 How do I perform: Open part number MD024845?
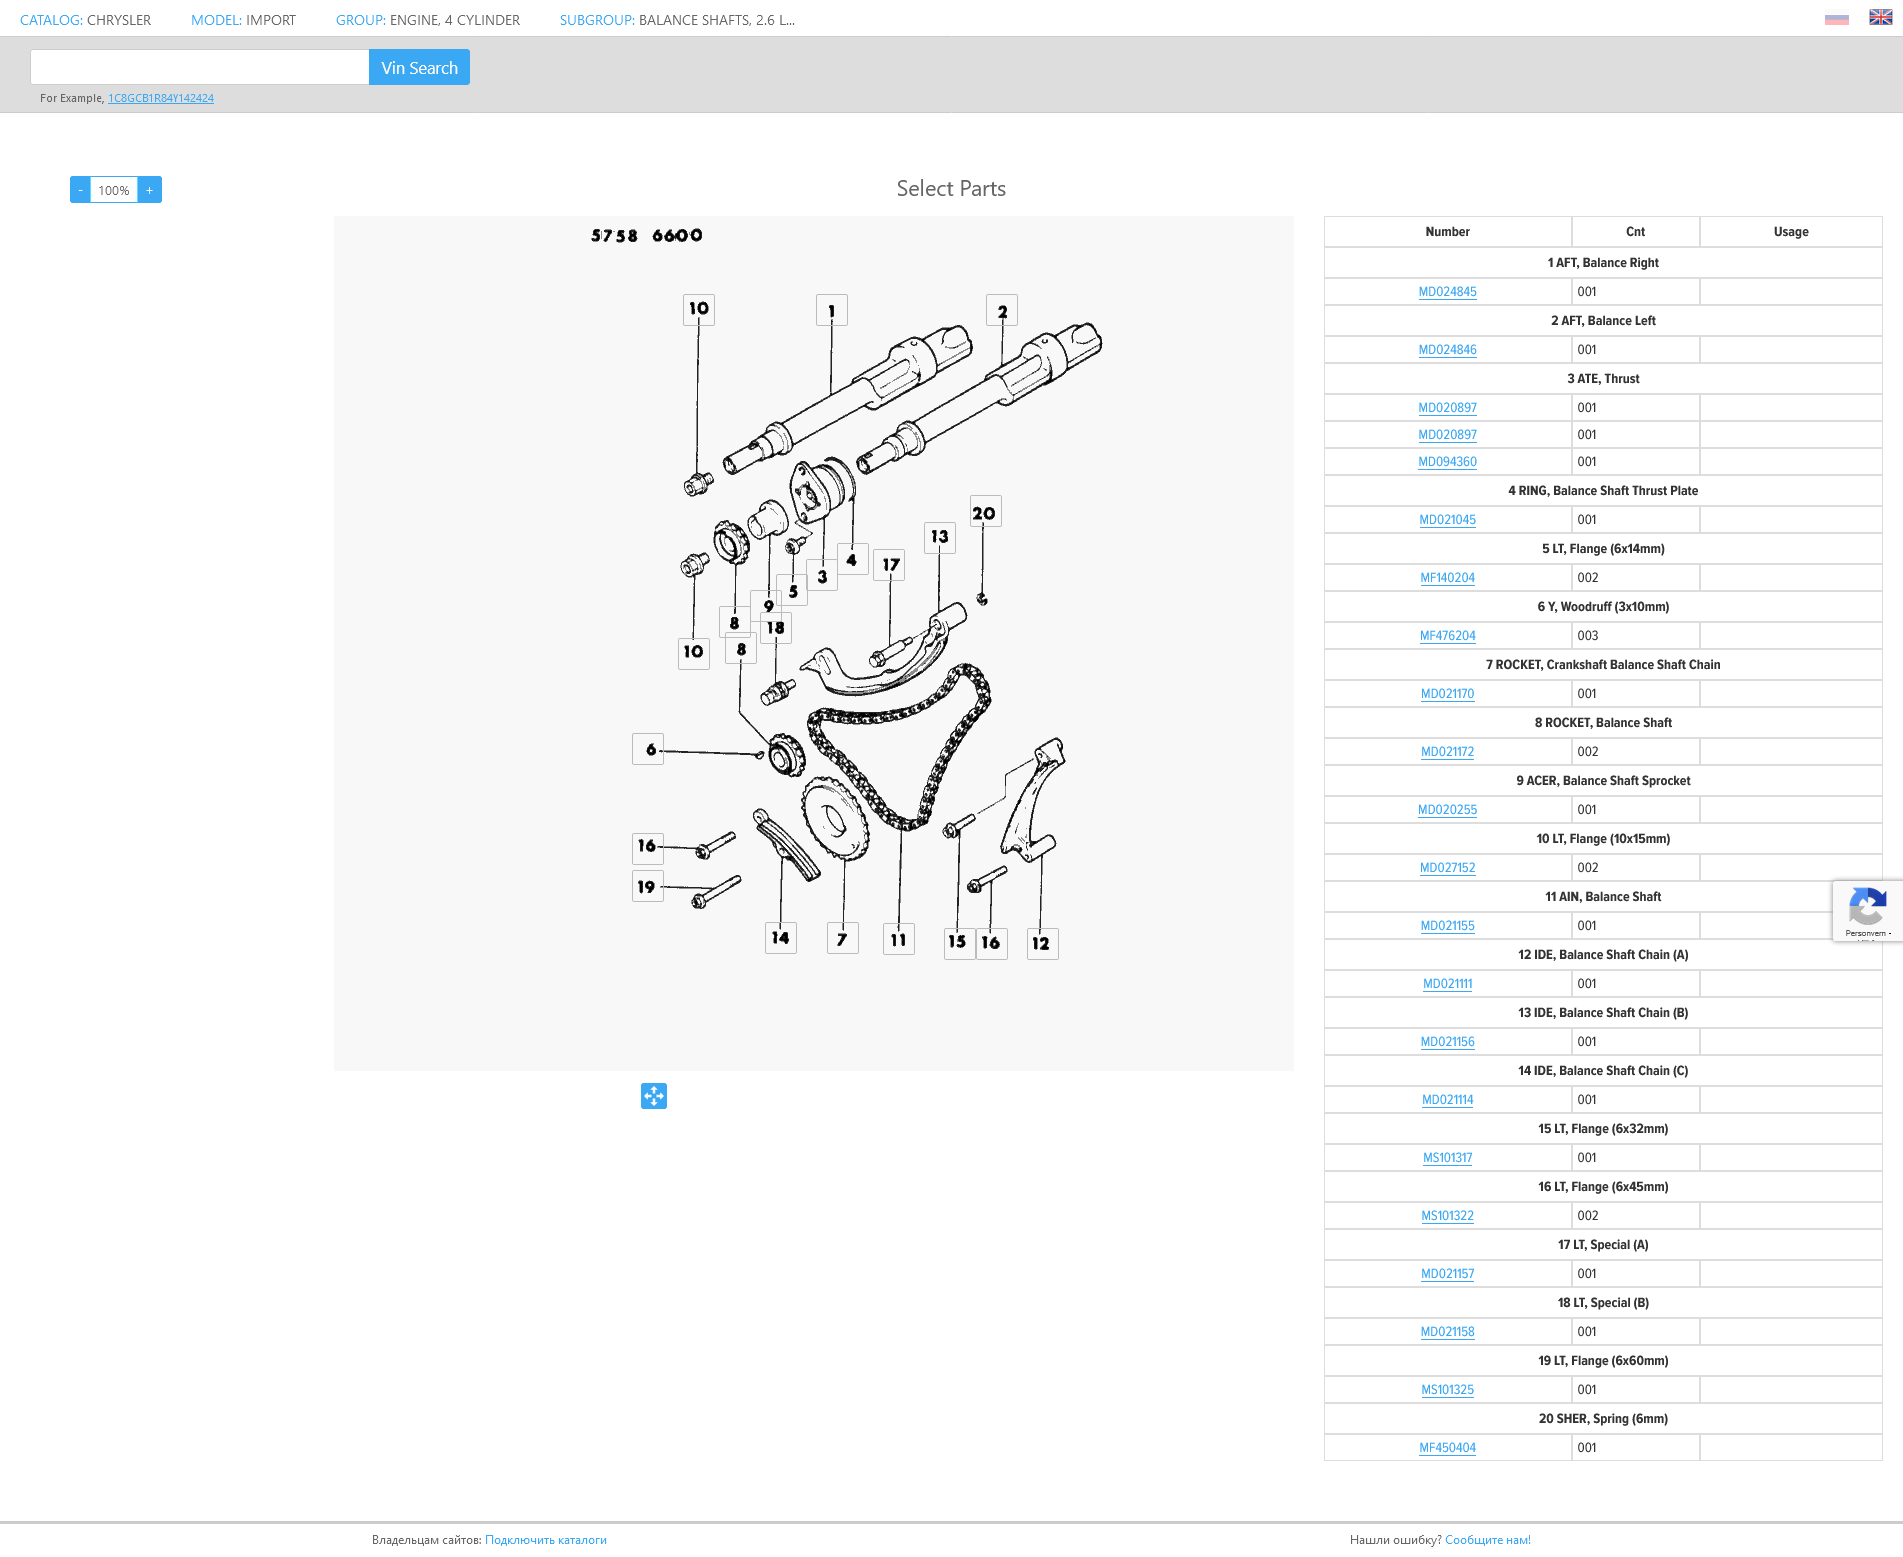[x=1447, y=292]
